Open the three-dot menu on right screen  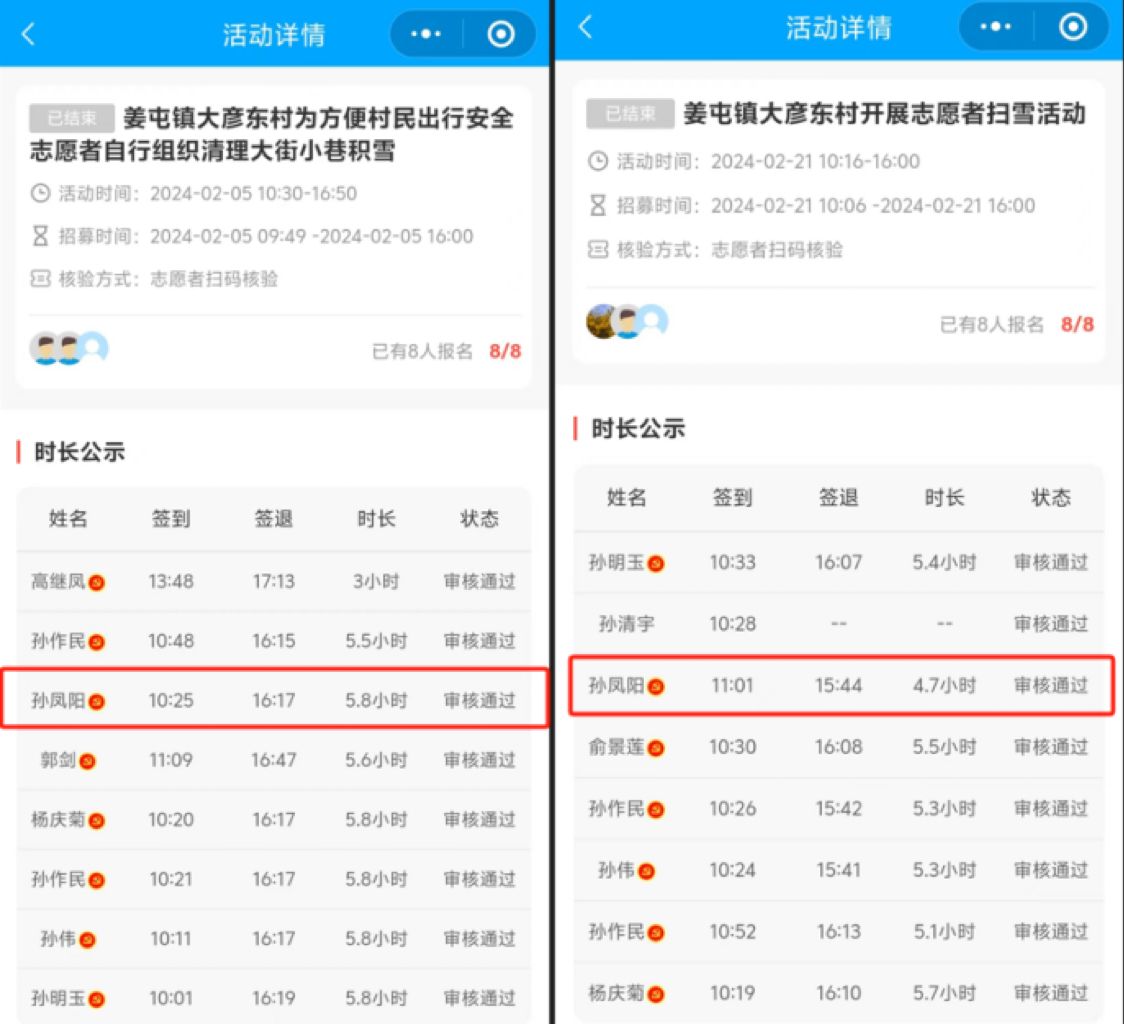[995, 27]
